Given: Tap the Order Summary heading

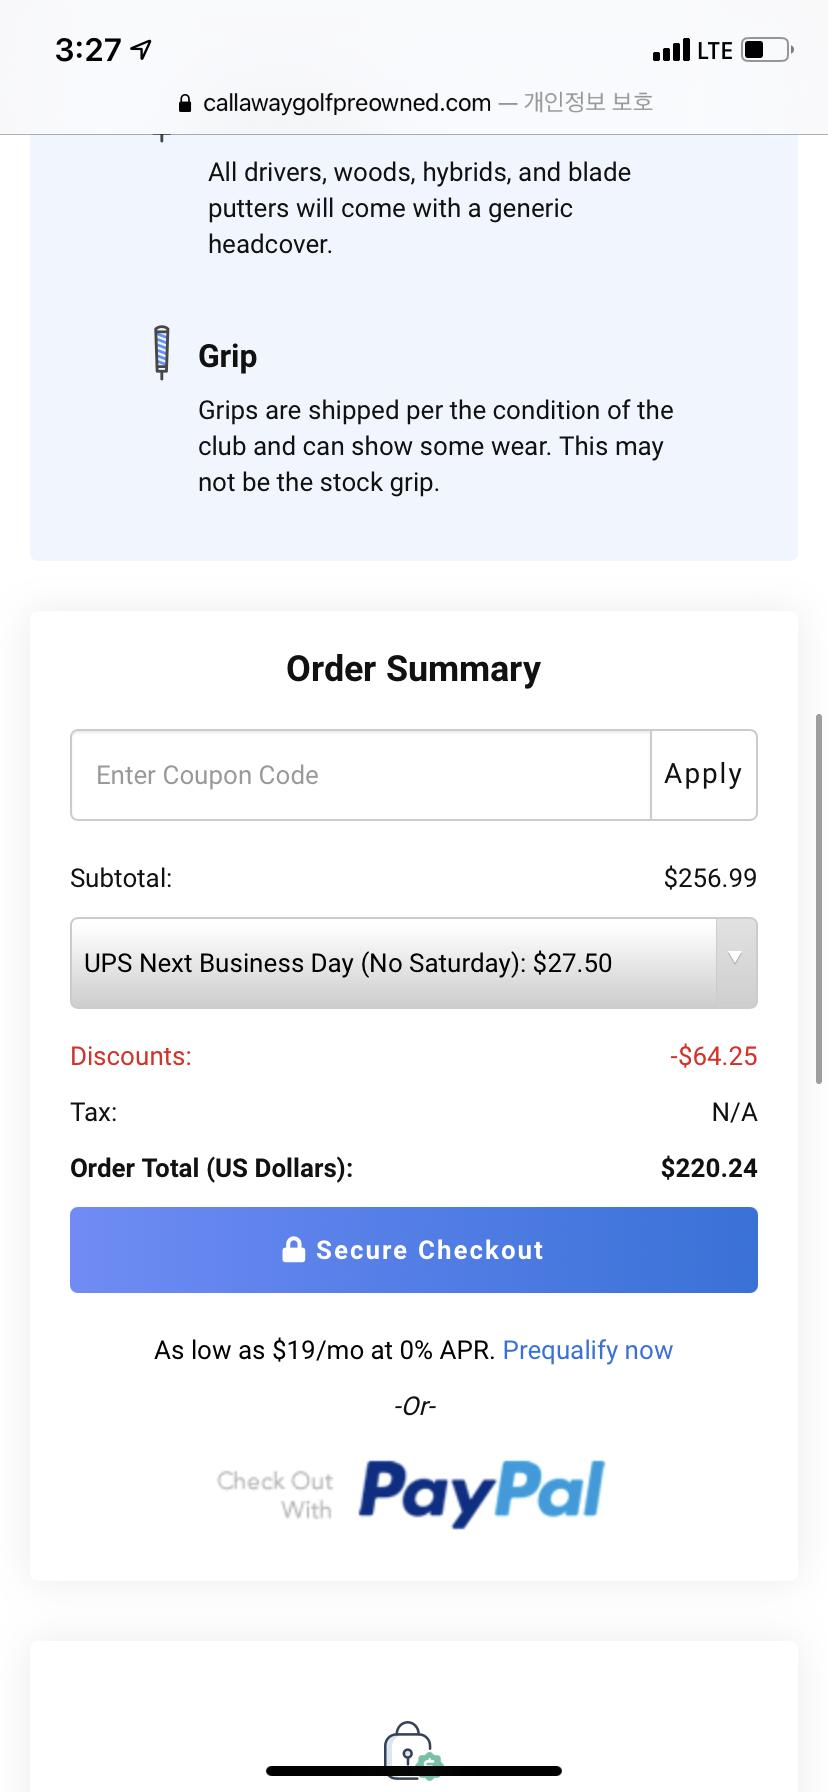Looking at the screenshot, I should tap(413, 669).
